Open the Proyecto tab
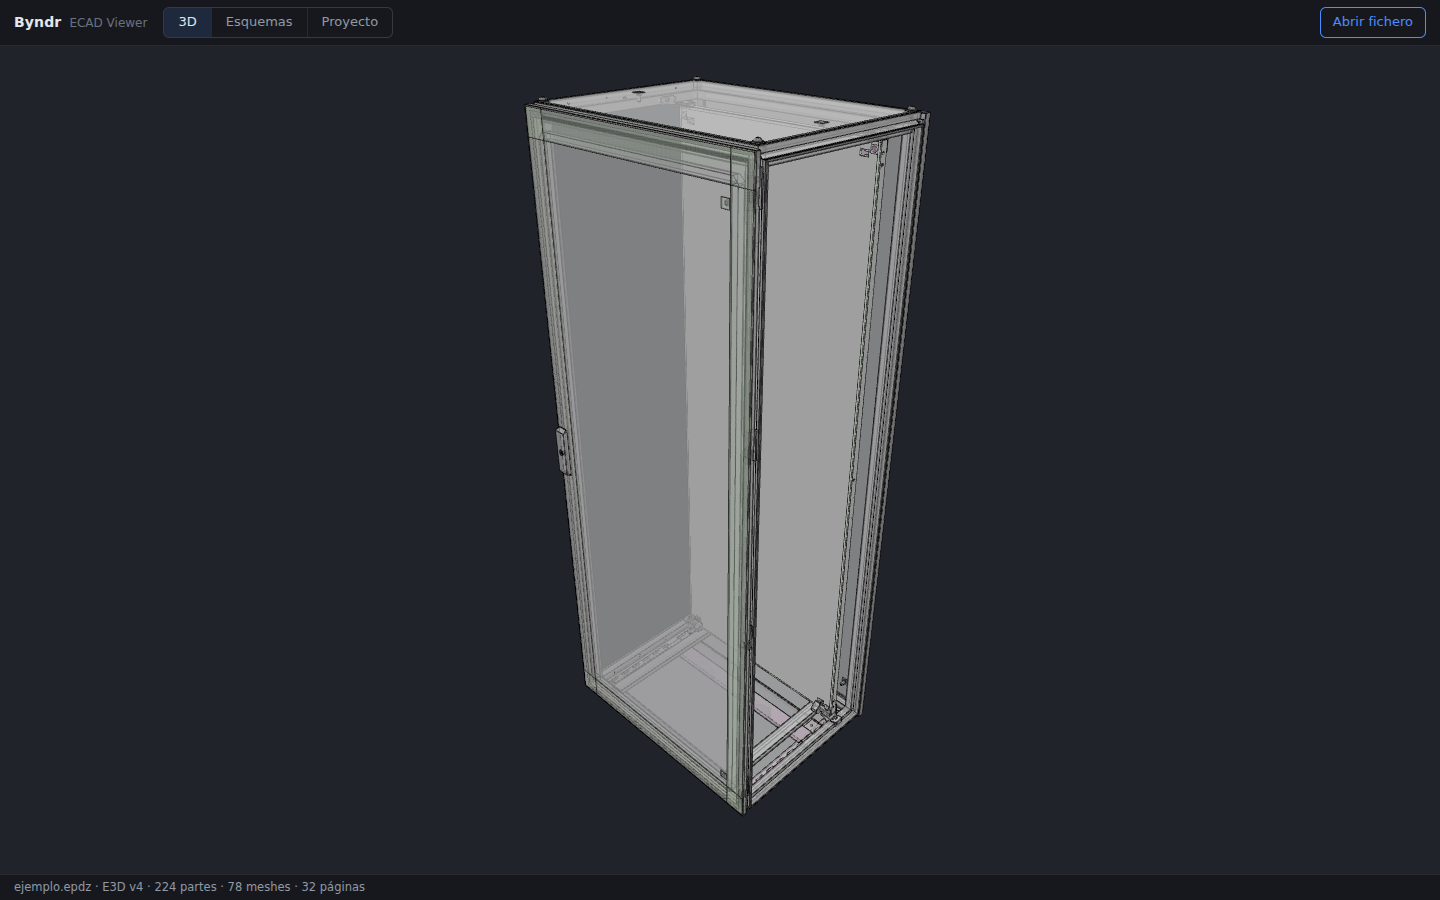 click(x=350, y=22)
